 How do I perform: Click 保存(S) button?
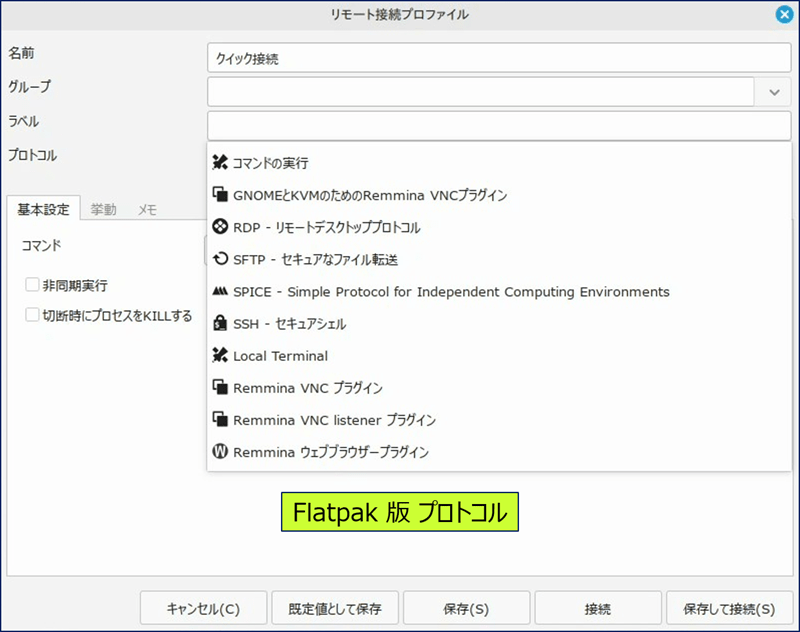(x=466, y=608)
